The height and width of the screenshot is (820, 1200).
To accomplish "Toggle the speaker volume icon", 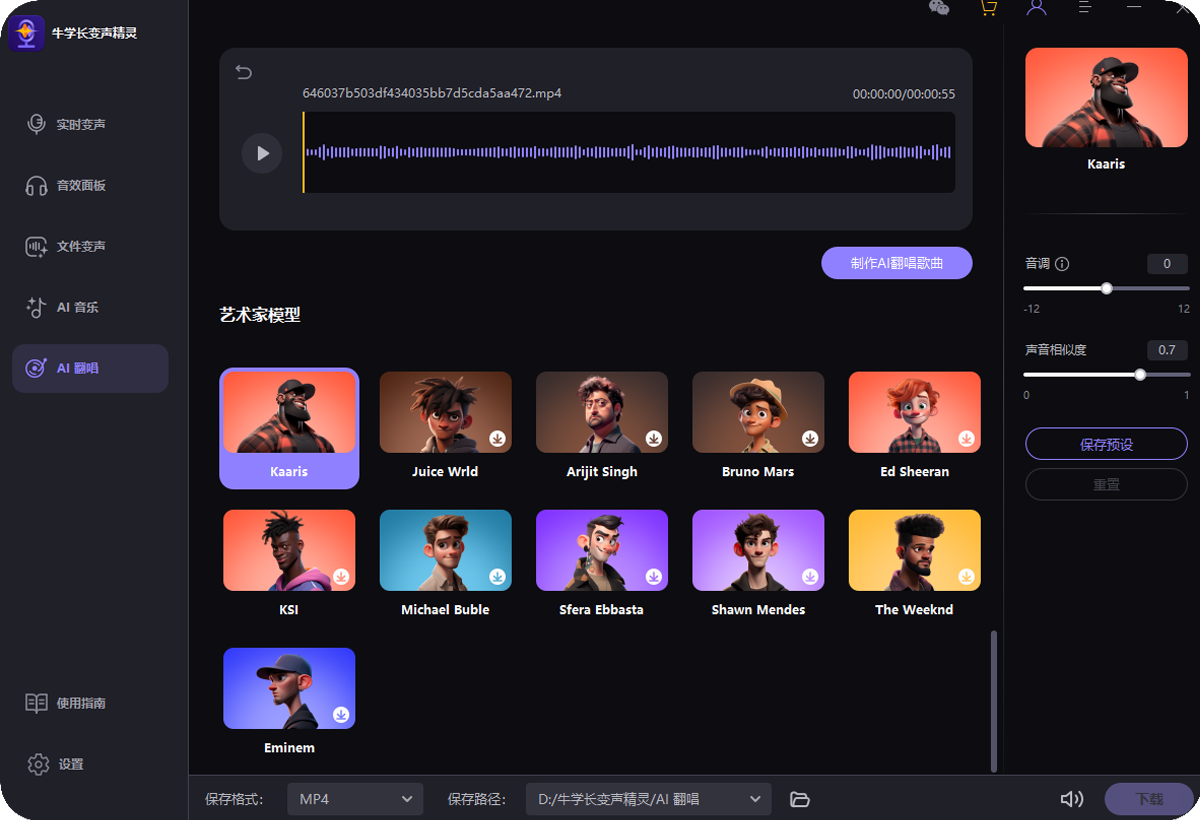I will click(1072, 799).
